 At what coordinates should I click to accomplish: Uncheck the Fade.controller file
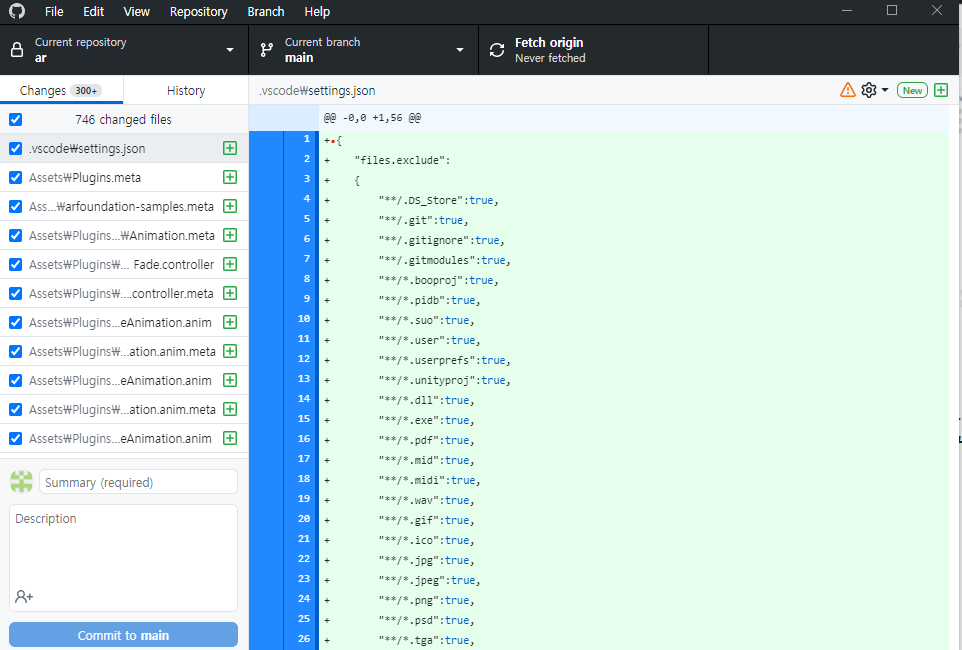16,264
